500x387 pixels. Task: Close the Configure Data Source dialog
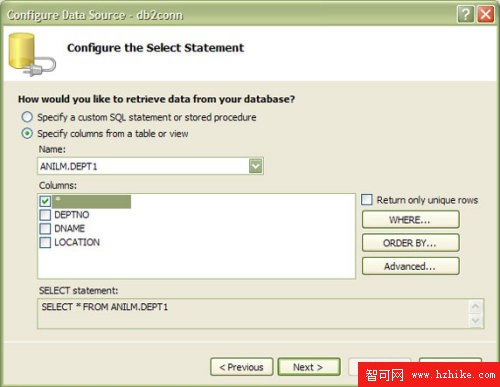[485, 14]
